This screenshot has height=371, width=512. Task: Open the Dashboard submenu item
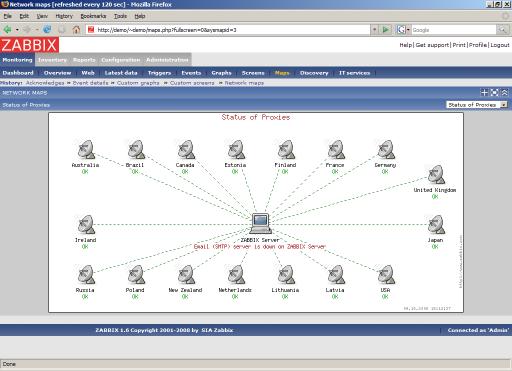coord(18,73)
